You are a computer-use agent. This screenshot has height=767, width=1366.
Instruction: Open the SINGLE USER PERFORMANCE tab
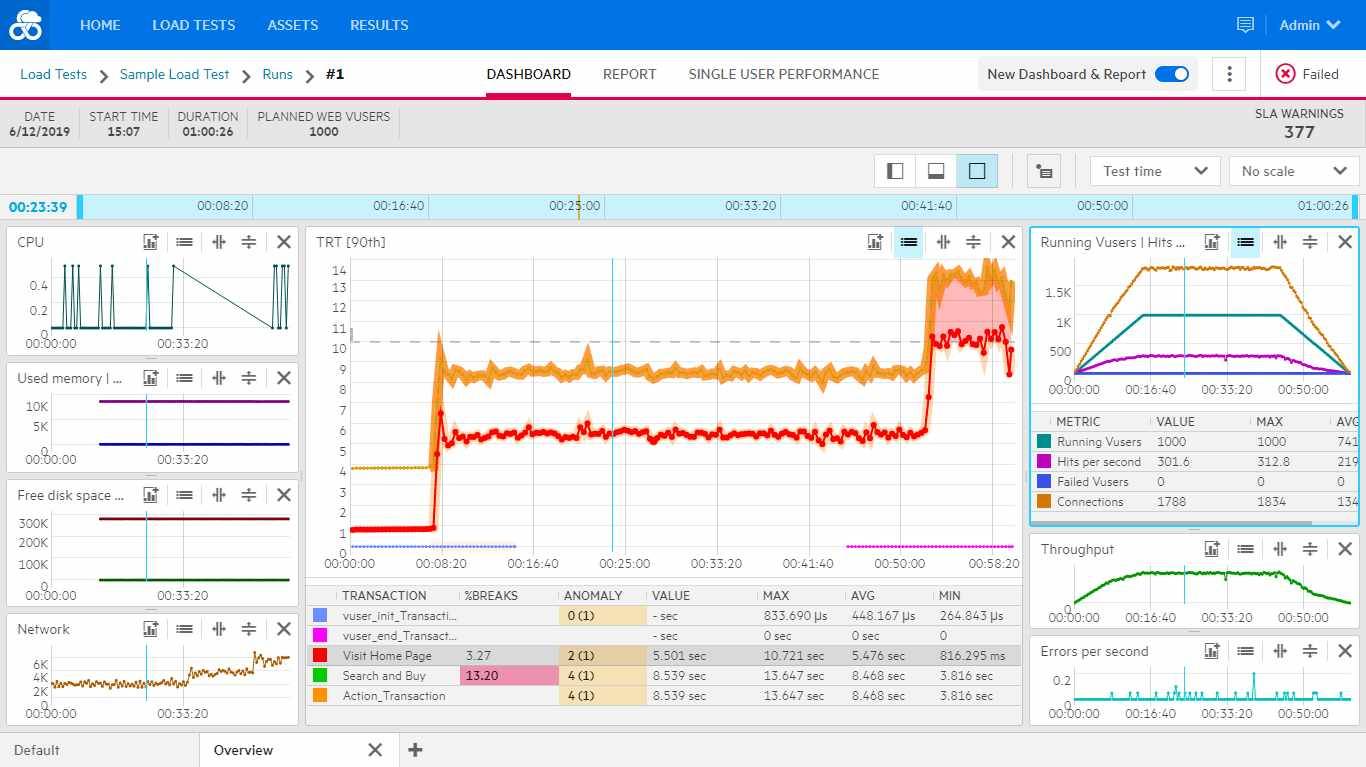[x=783, y=74]
